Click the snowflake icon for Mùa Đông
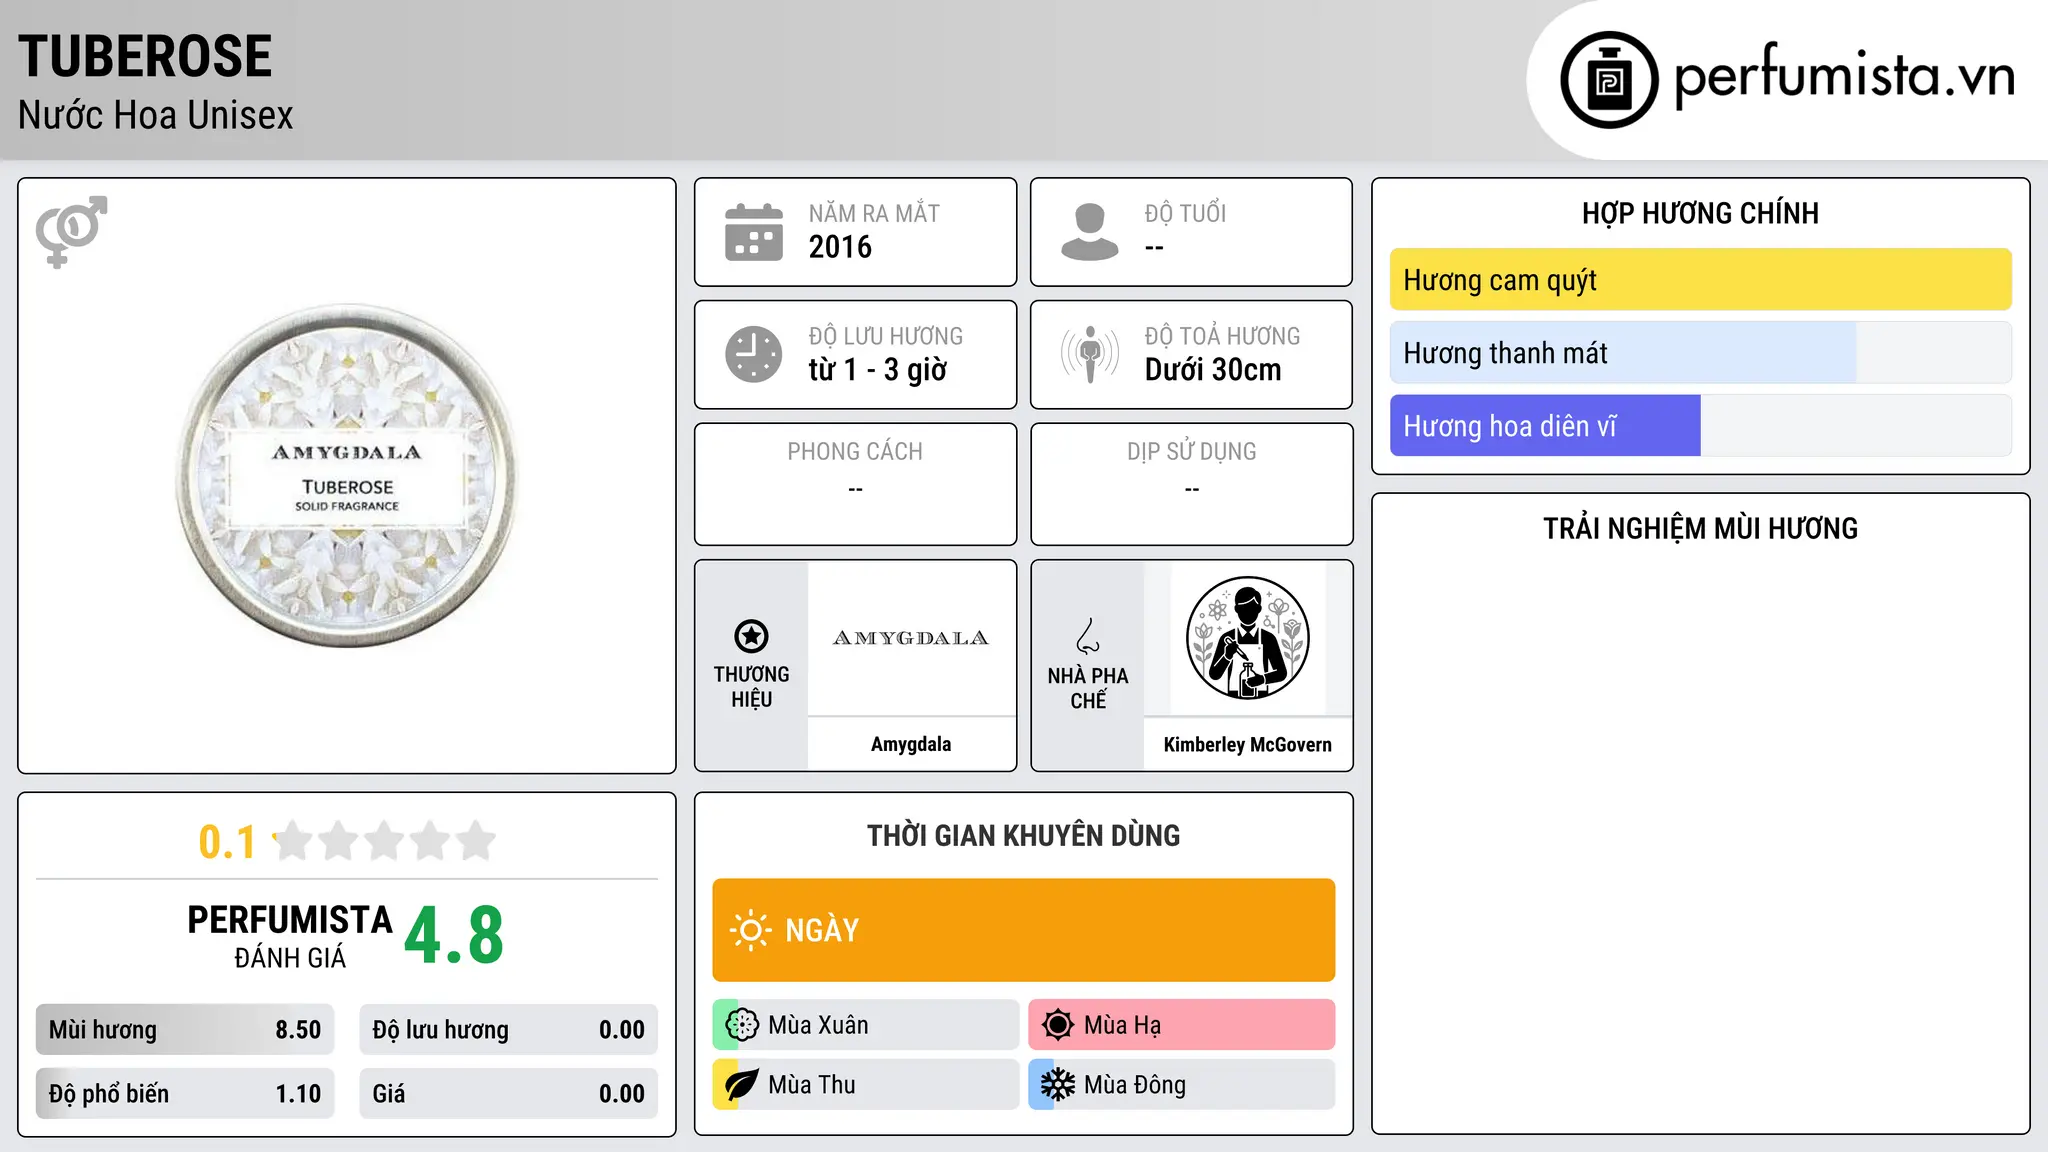Screen dimensions: 2048x1152 tap(1058, 1085)
